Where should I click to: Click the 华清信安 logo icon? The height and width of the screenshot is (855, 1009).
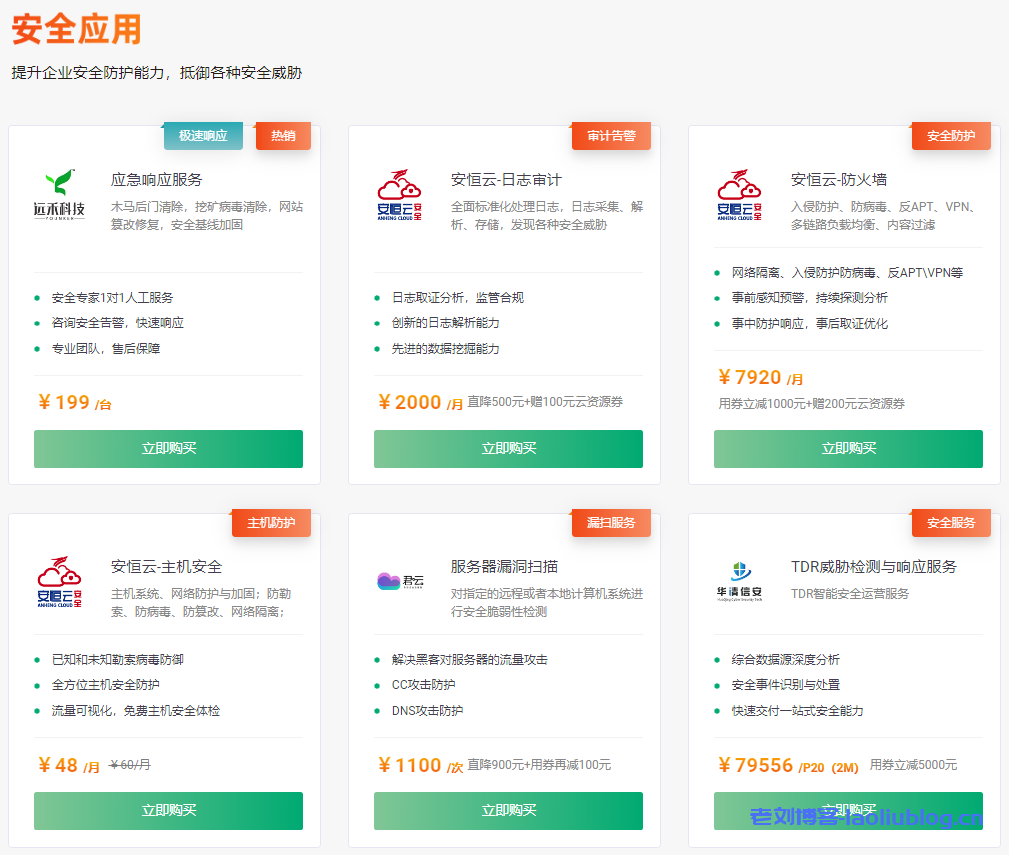(739, 581)
